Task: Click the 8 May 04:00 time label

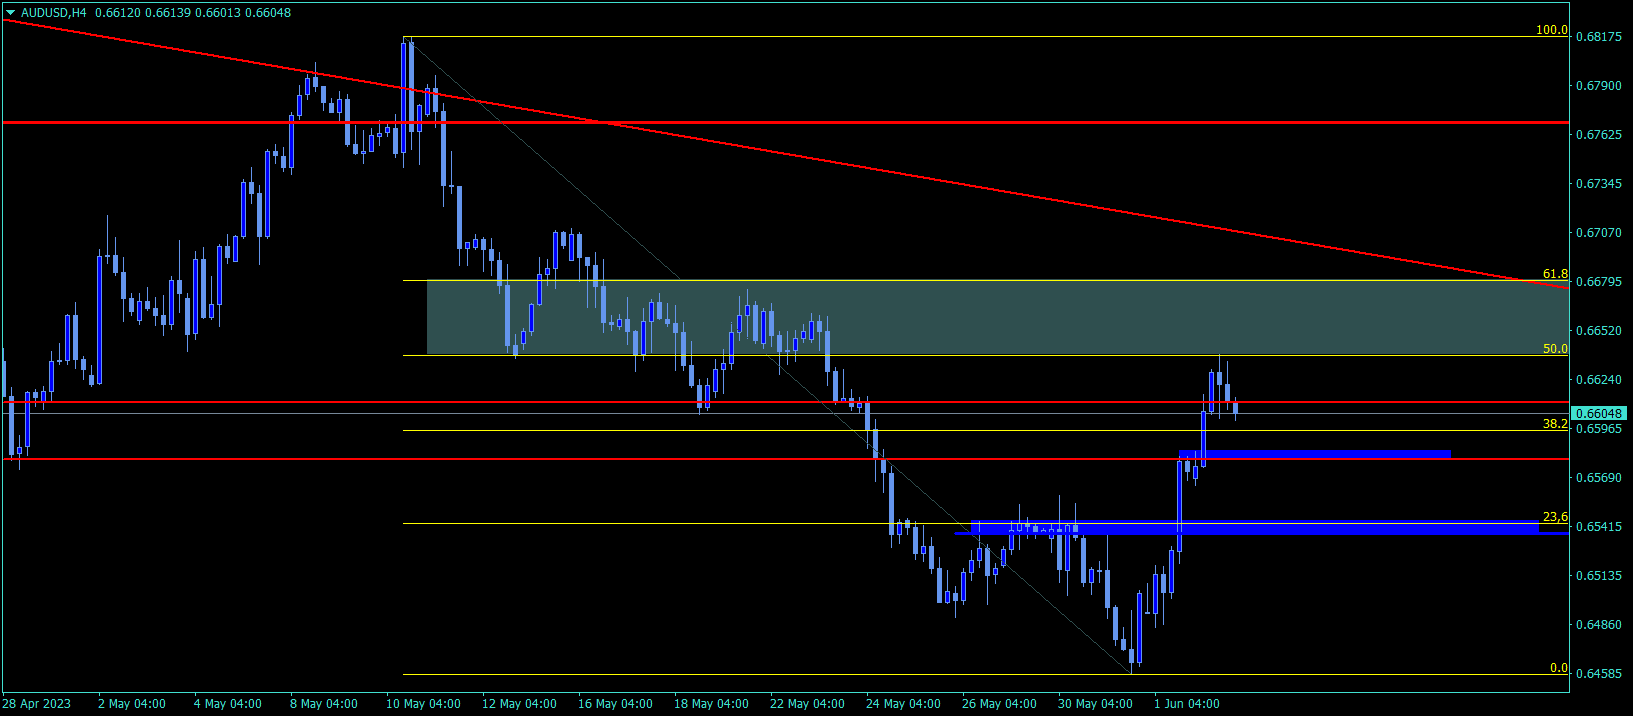Action: [x=324, y=704]
